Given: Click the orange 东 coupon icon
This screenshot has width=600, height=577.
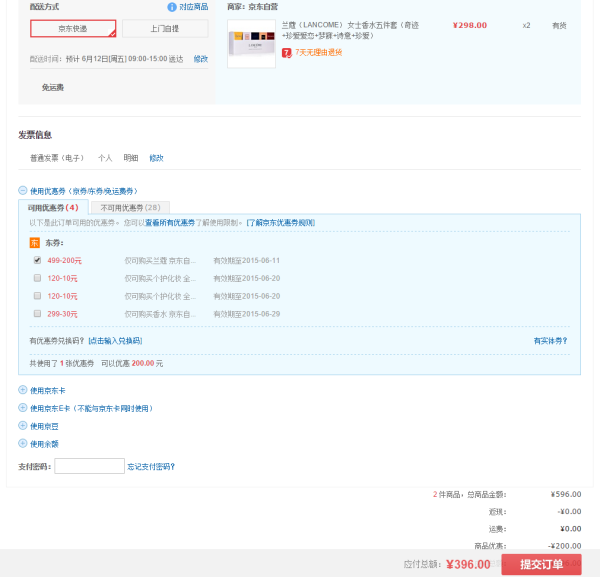Looking at the screenshot, I should [34, 243].
